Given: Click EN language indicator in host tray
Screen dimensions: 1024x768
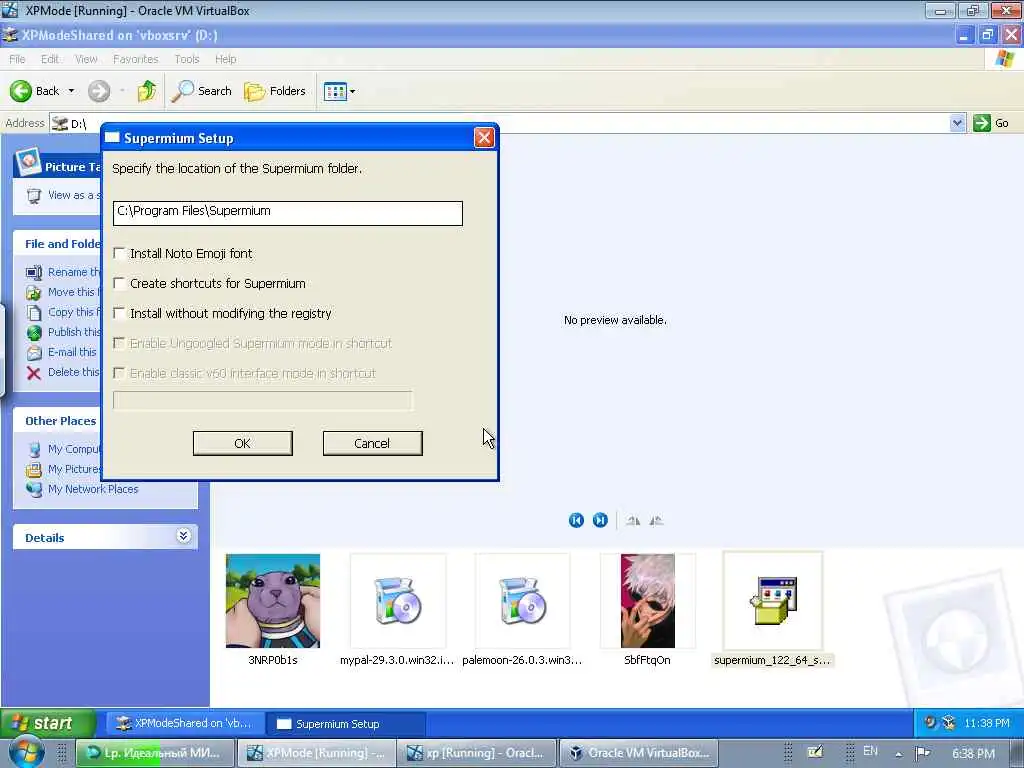Looking at the screenshot, I should [x=870, y=751].
